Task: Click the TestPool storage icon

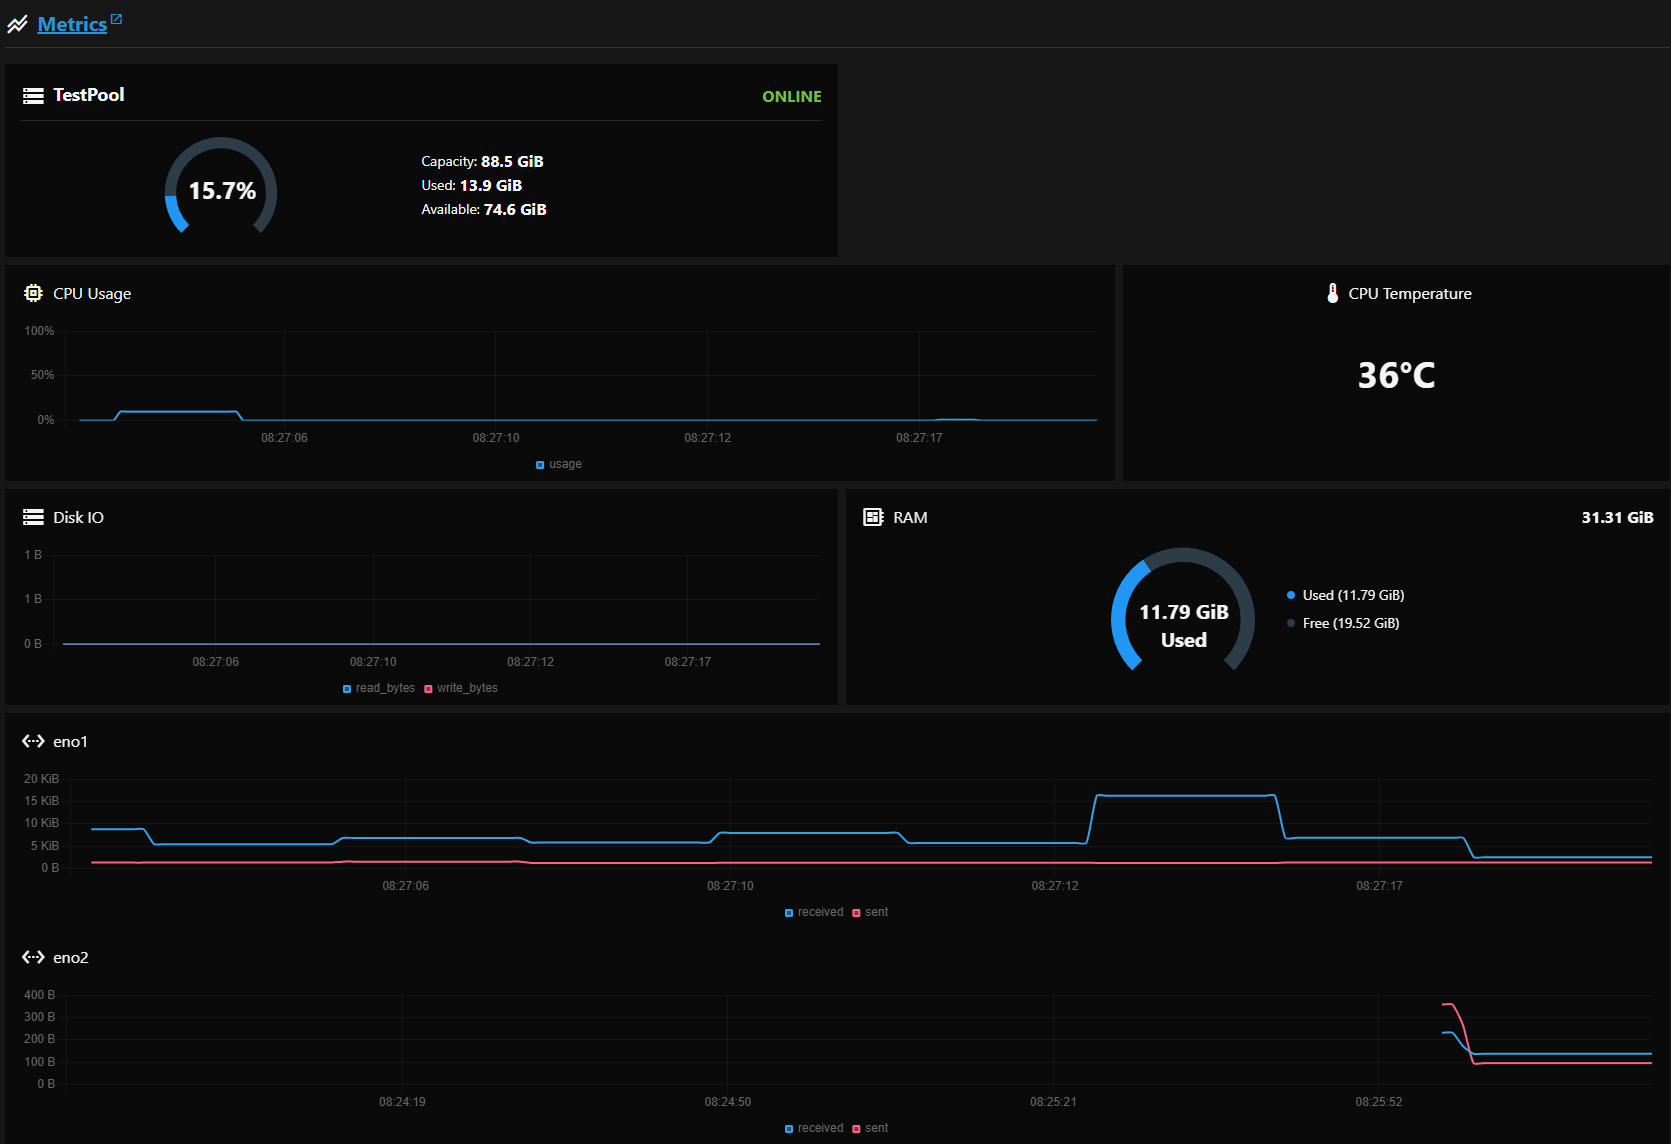Action: (33, 96)
